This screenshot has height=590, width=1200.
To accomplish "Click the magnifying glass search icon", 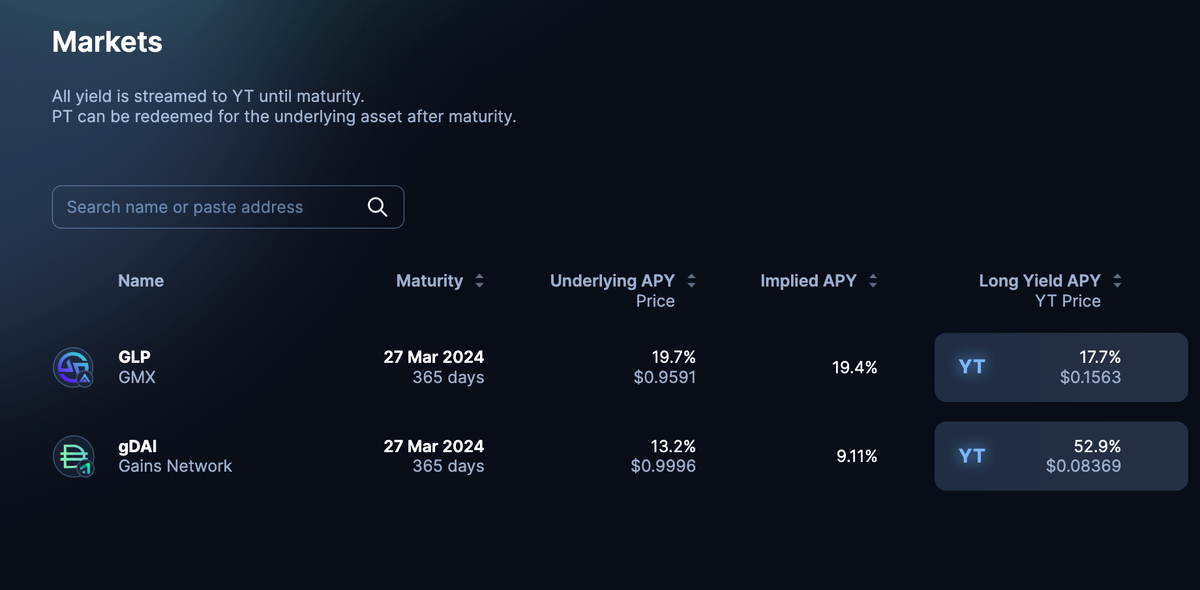I will click(377, 207).
